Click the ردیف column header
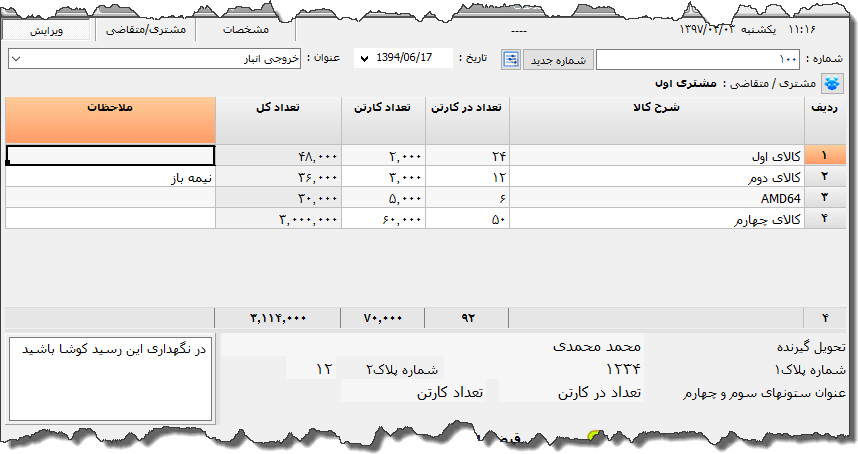Image resolution: width=858 pixels, height=454 pixels. 825,120
